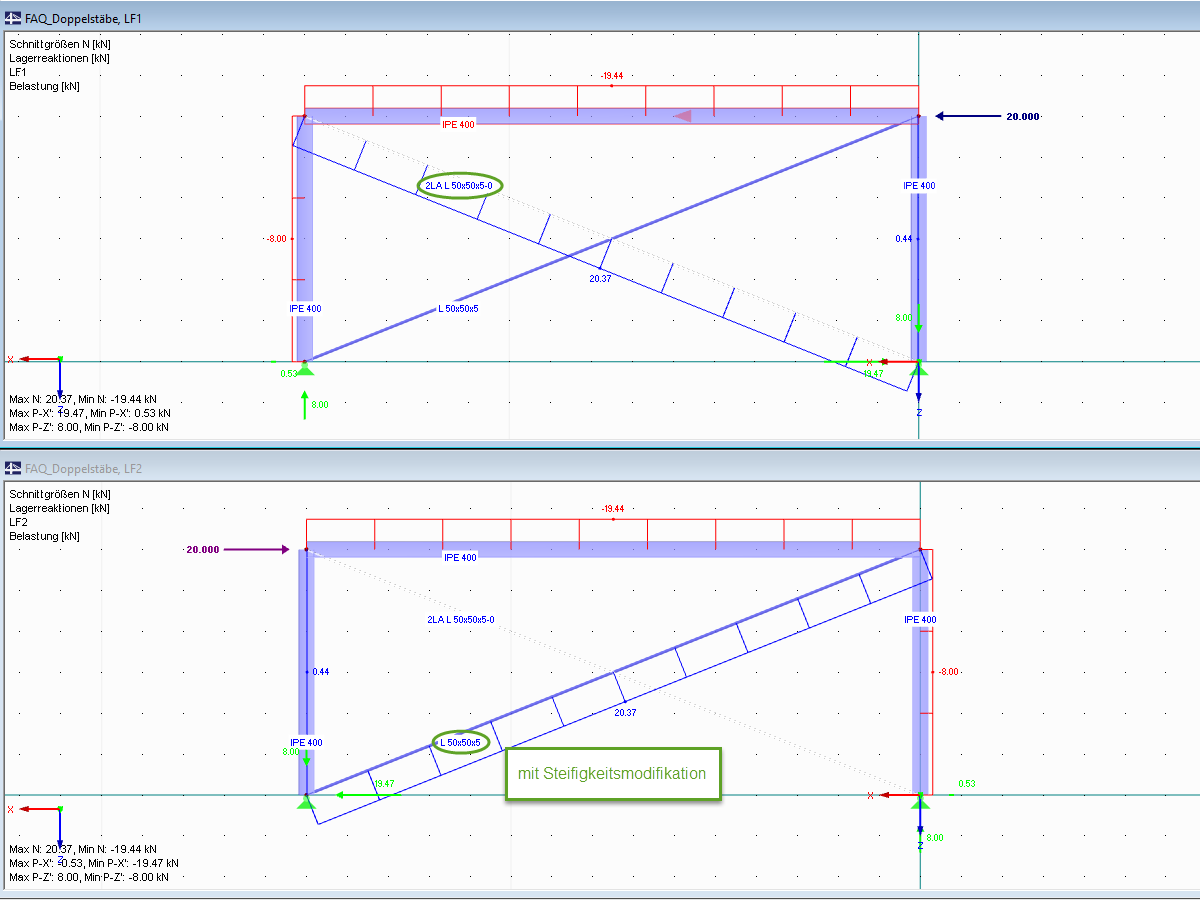
Task: Select the 0.53 reaction value in LF2
Action: 967,783
